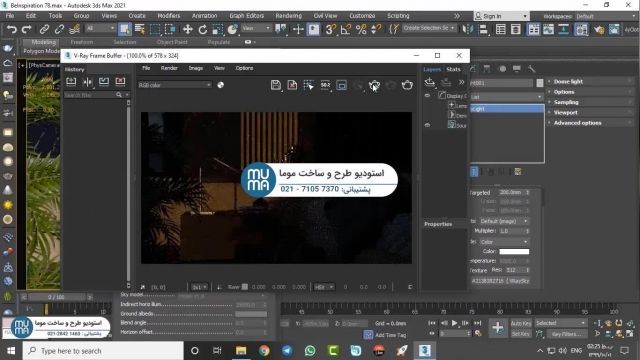Toggle the mono channel circle icon
Viewport: 640px width, 360px height.
[220, 85]
